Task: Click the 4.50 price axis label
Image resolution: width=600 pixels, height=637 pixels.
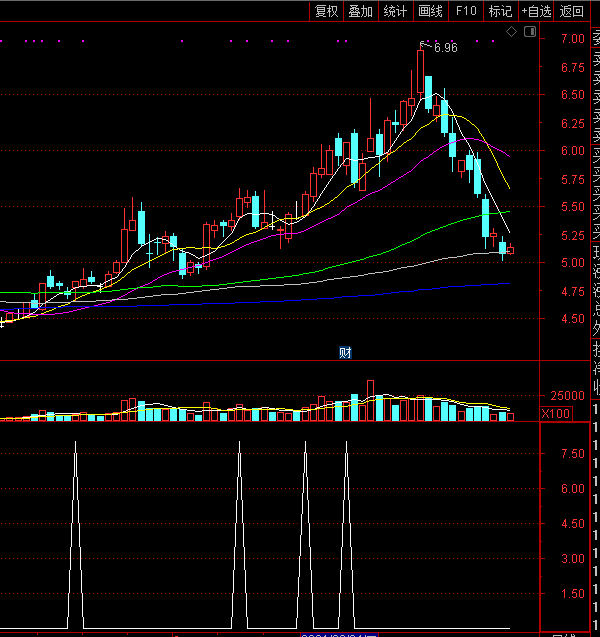Action: (573, 318)
